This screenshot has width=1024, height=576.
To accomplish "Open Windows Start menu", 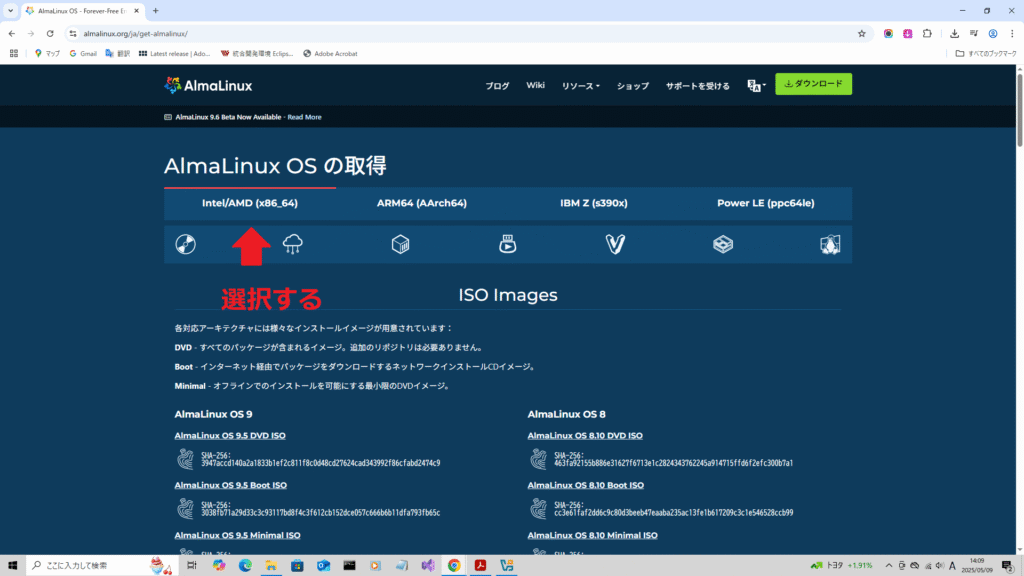I will (x=12, y=566).
